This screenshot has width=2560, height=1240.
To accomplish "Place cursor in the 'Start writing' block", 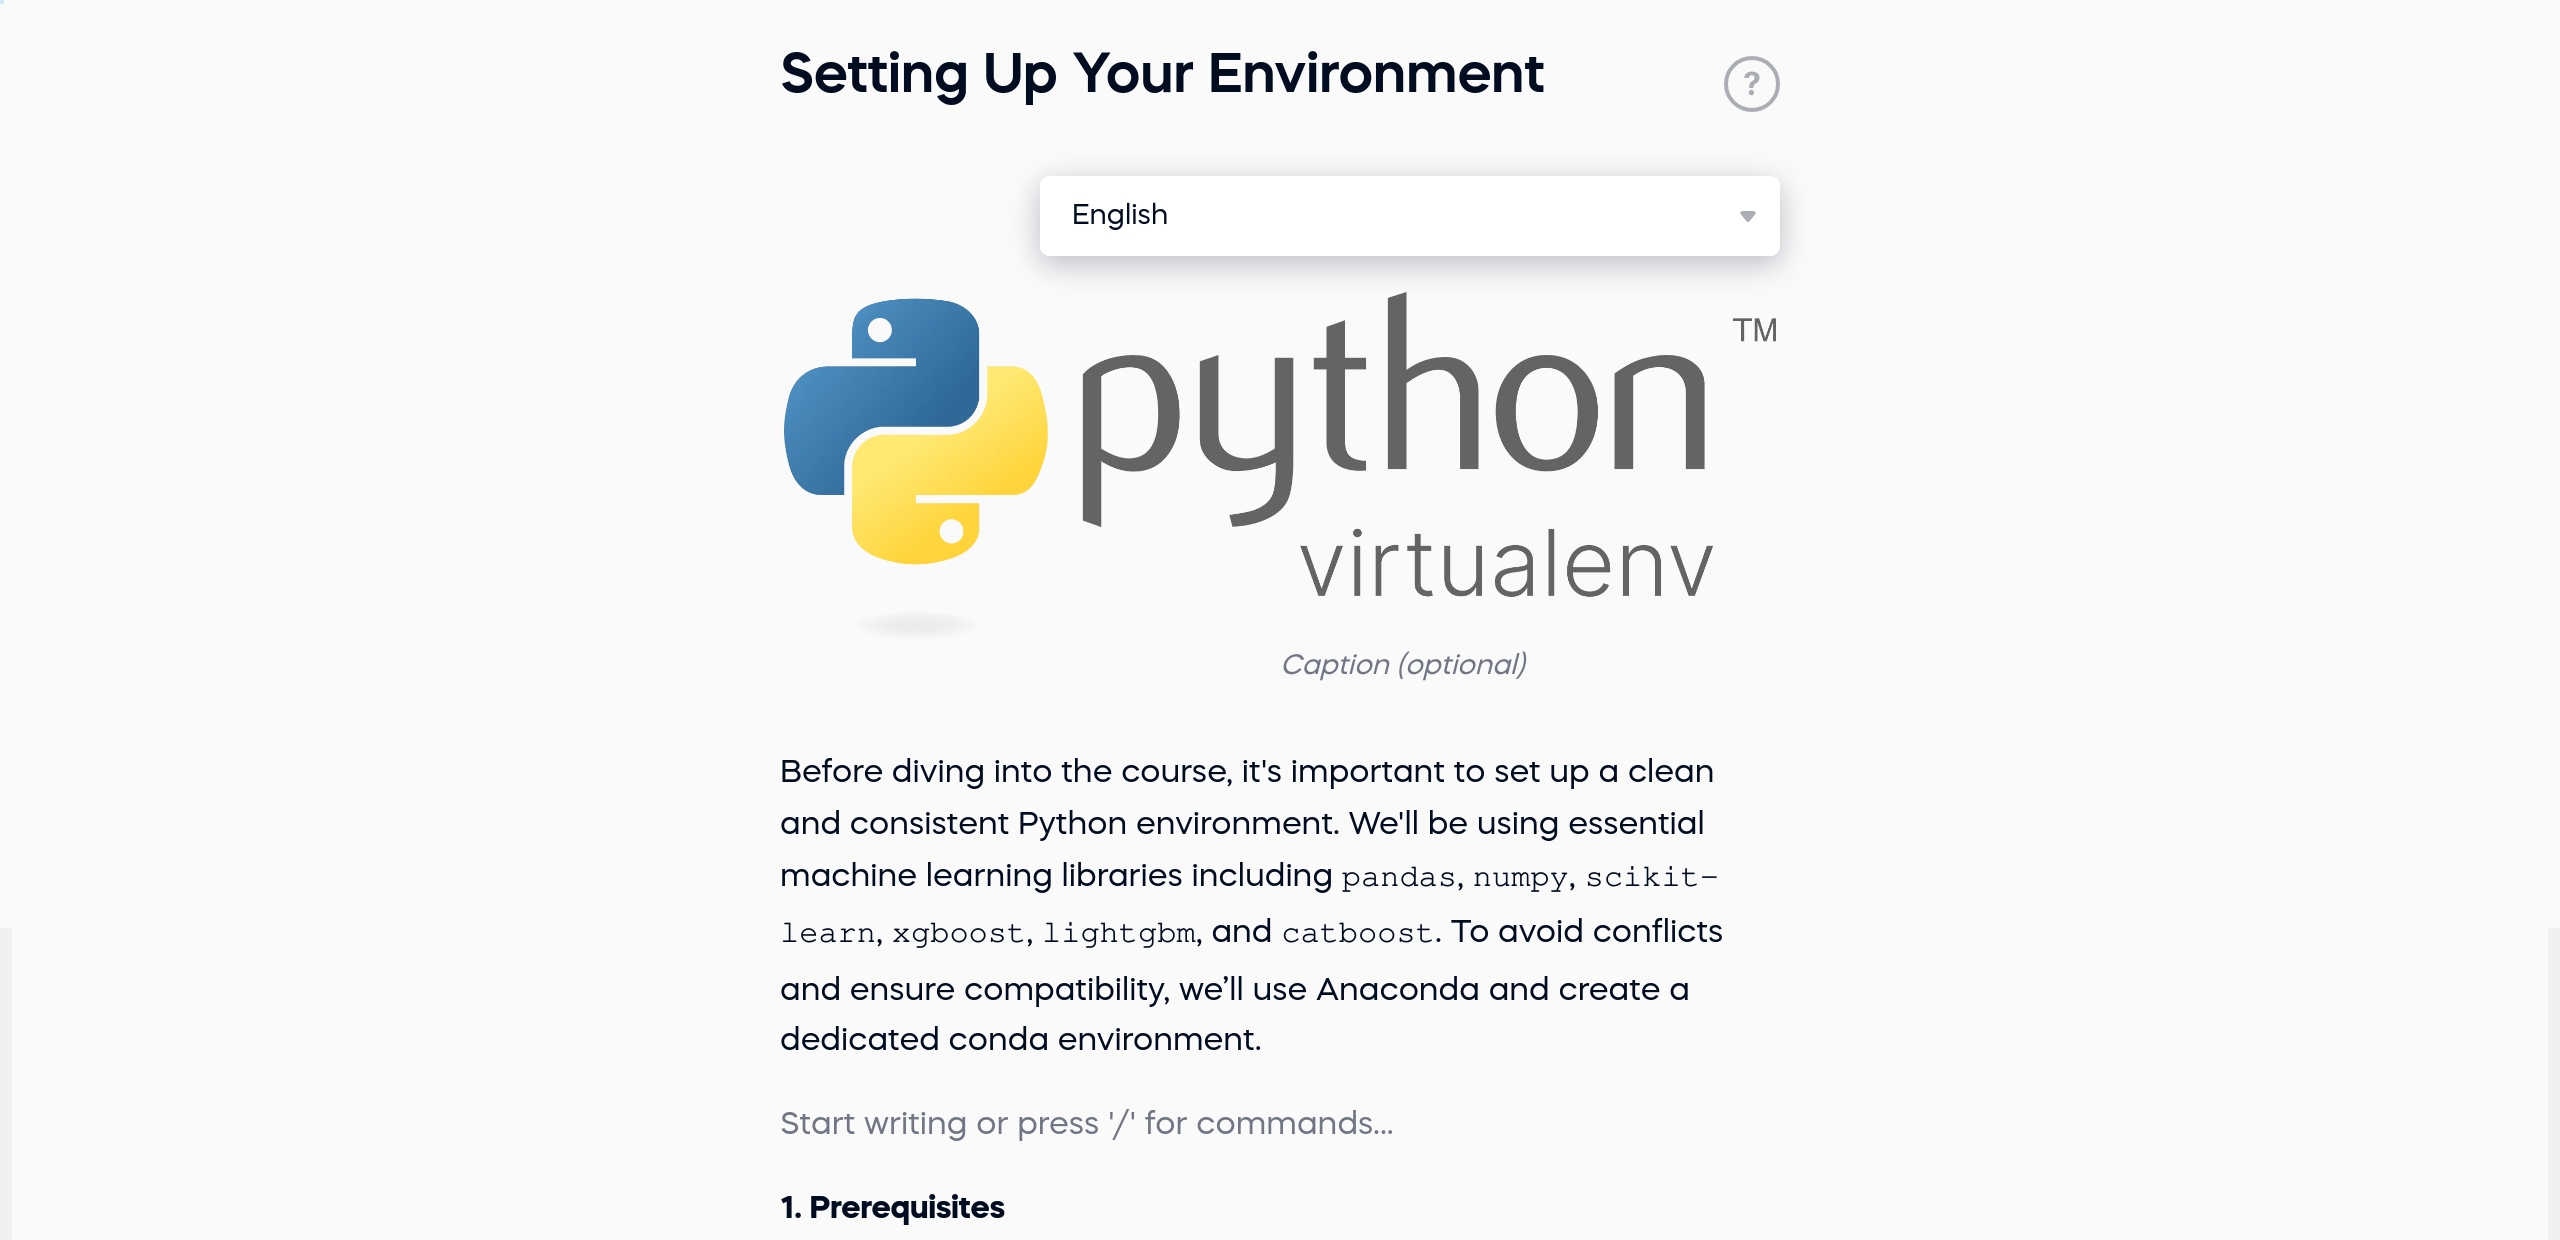I will pos(1087,1123).
